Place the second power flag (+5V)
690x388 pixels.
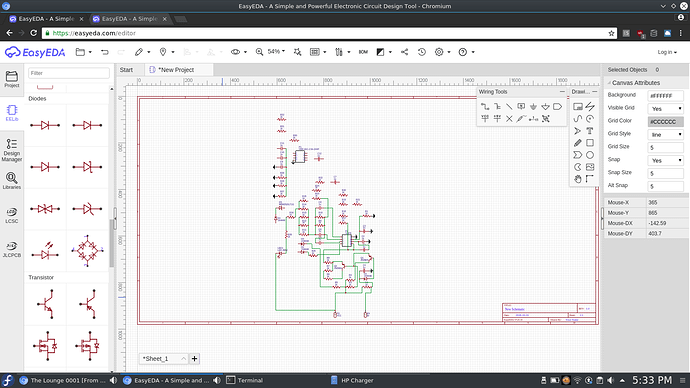pos(497,118)
